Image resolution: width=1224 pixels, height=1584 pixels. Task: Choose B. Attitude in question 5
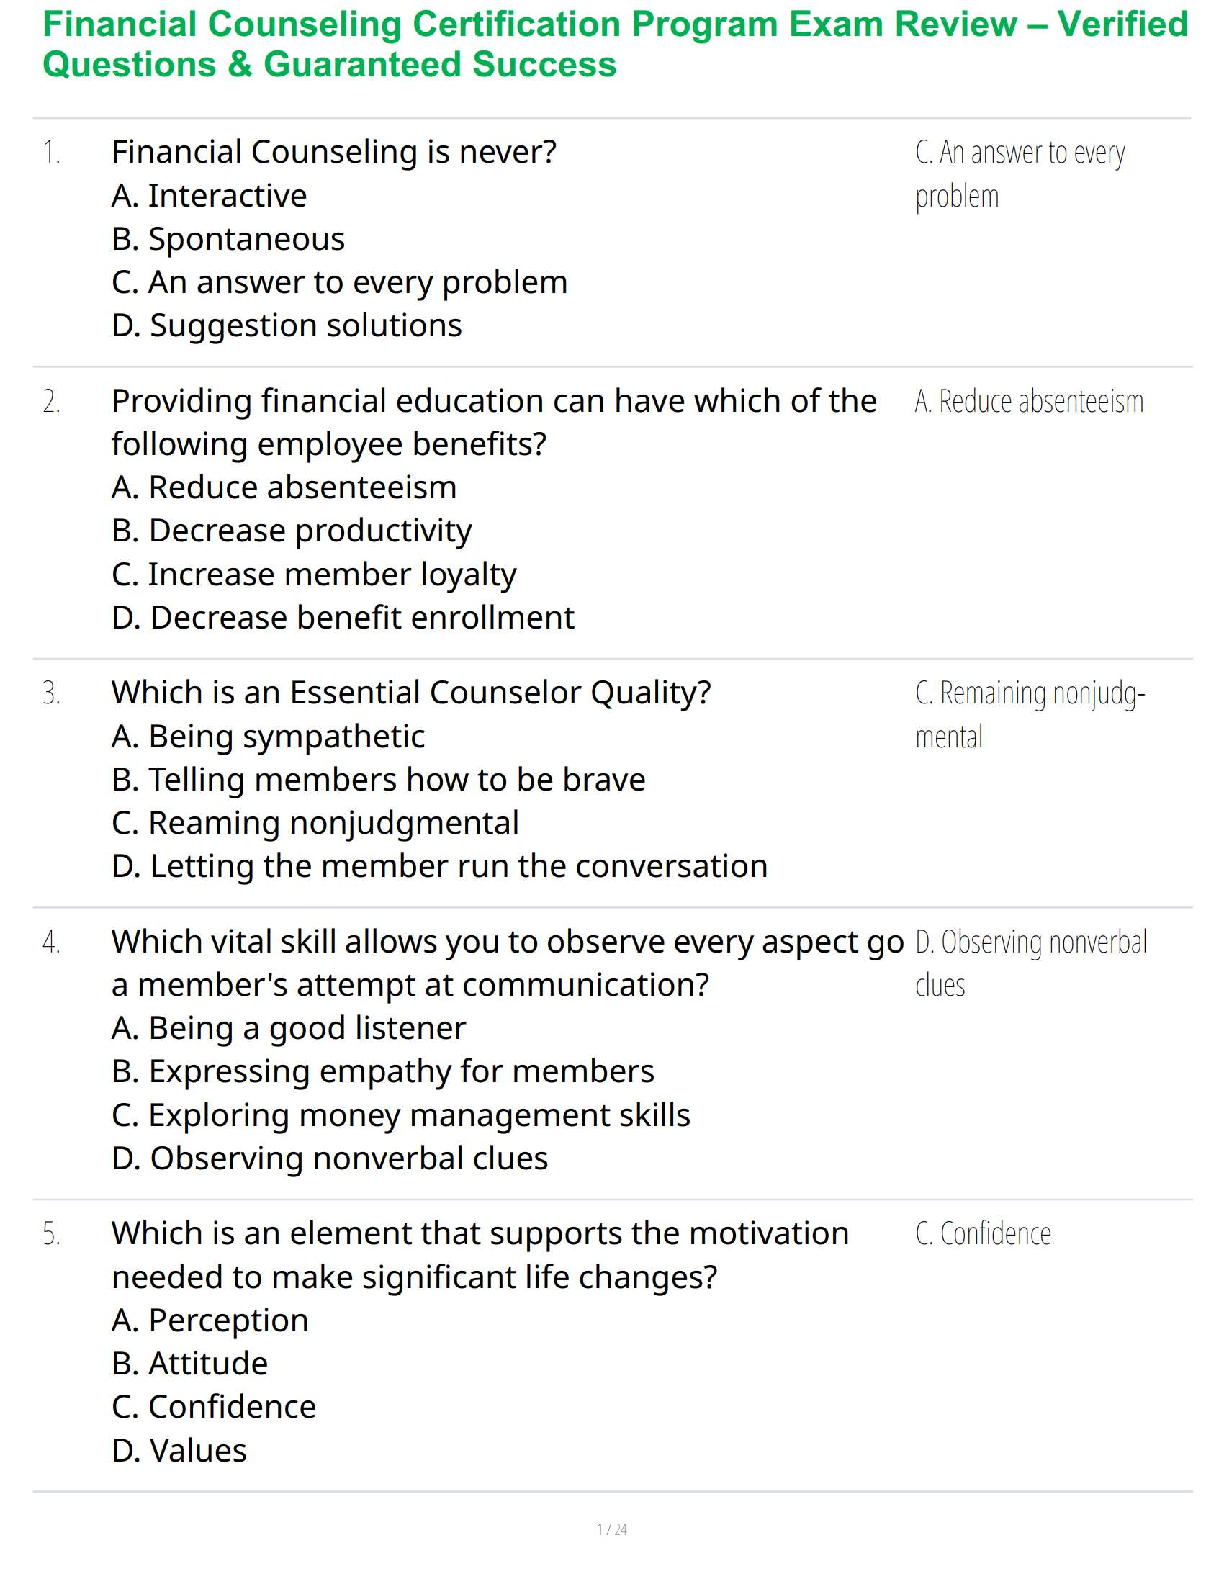pyautogui.click(x=190, y=1364)
